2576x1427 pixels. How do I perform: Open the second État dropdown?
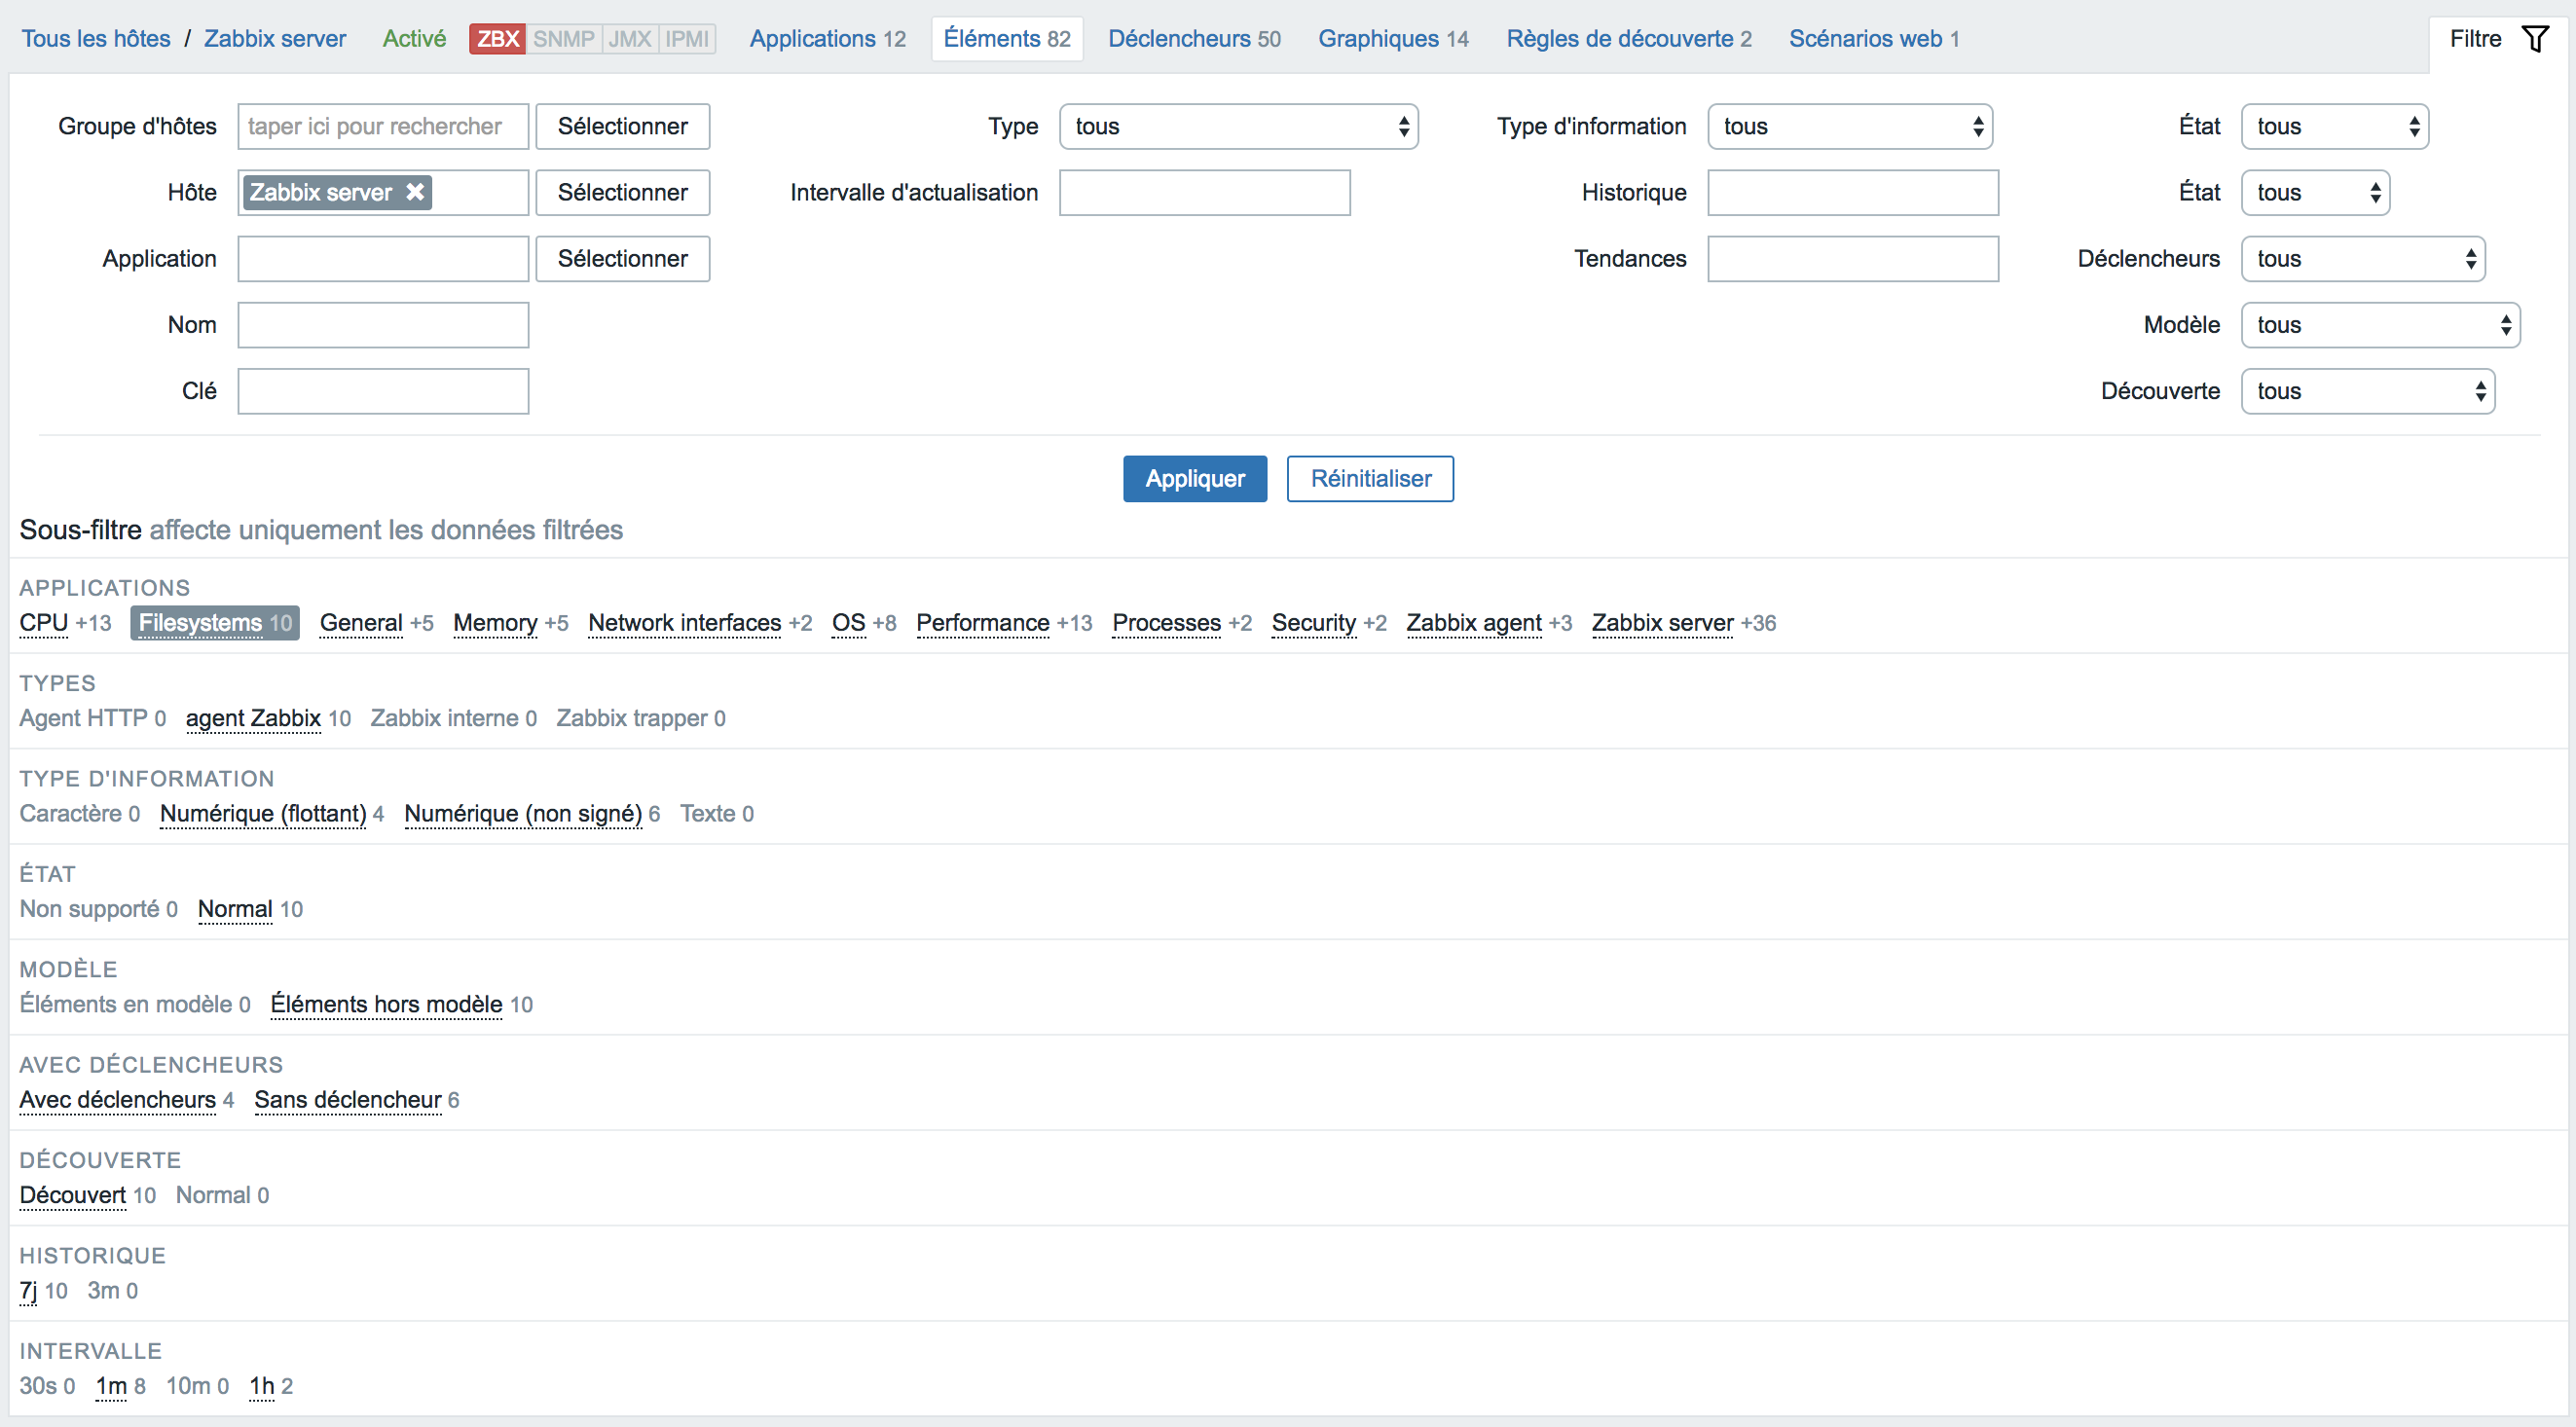tap(2315, 192)
